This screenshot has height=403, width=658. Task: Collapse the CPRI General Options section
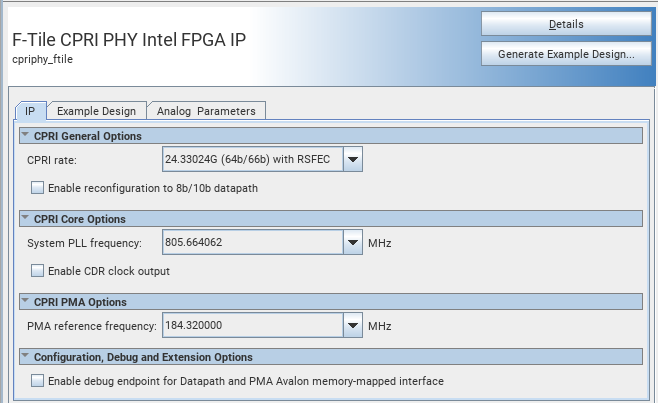(x=25, y=136)
